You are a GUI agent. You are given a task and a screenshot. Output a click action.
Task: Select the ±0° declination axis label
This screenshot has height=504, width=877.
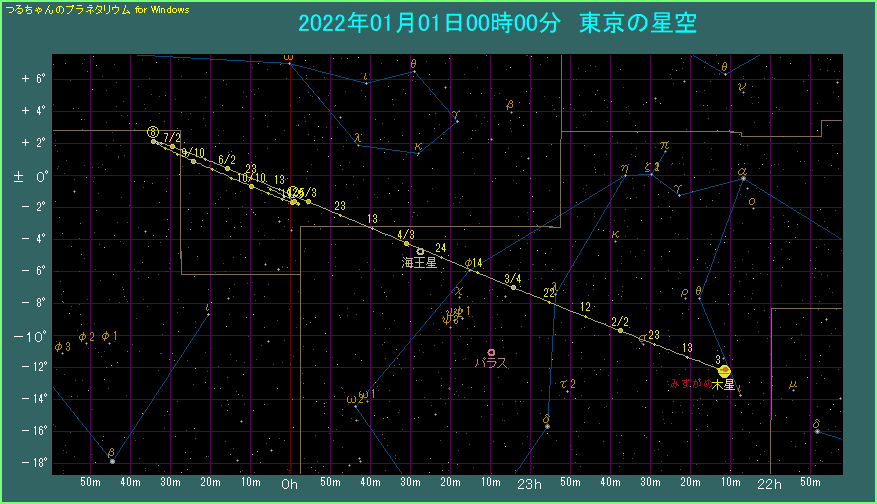pos(27,176)
